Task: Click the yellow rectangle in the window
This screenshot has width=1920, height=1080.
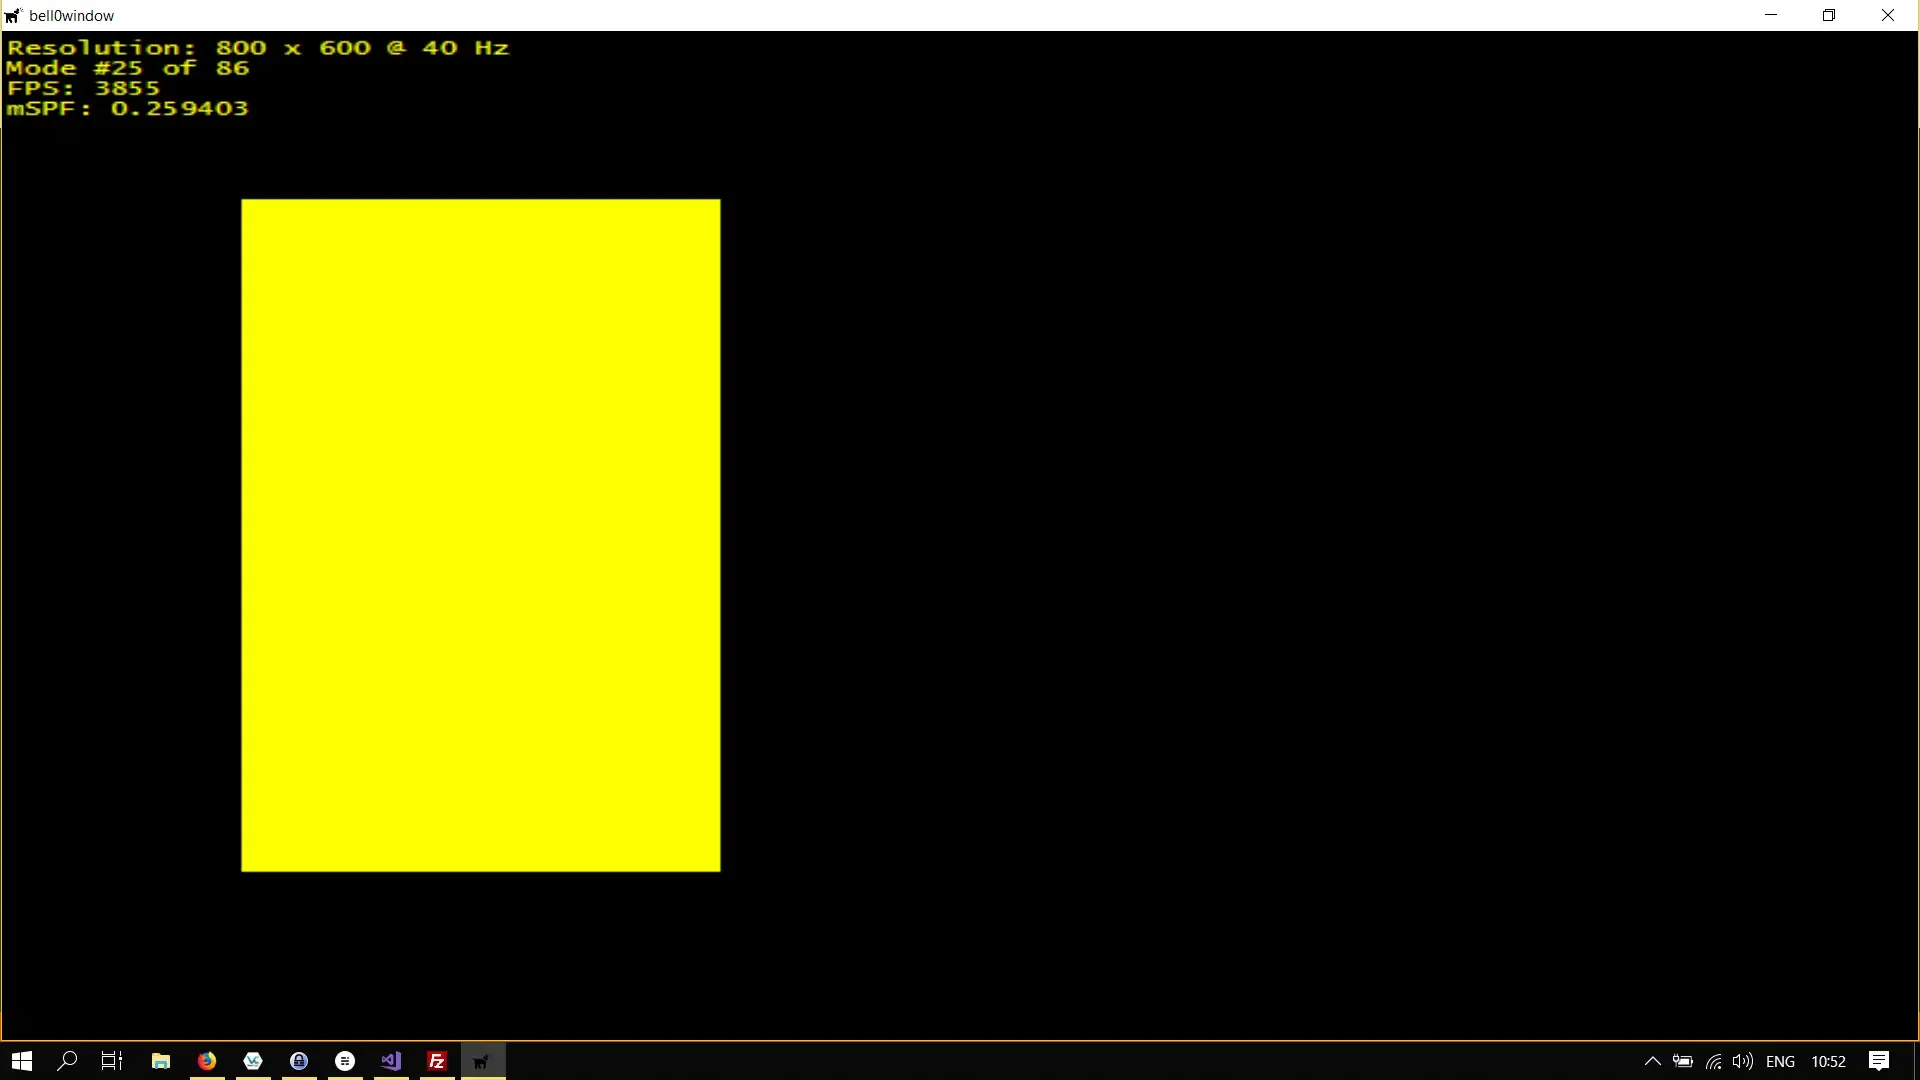Action: point(480,535)
